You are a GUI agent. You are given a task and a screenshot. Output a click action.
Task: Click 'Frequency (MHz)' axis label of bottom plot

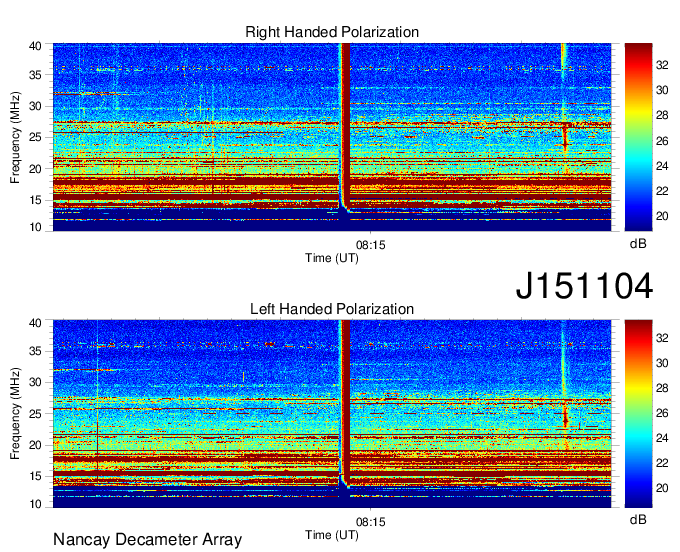(15, 414)
